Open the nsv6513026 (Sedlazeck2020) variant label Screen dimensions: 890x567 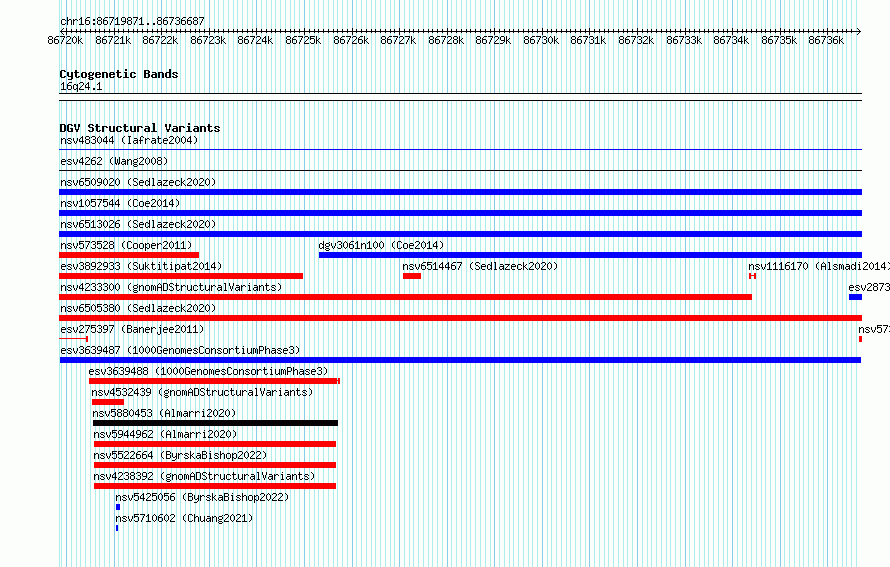pos(138,224)
